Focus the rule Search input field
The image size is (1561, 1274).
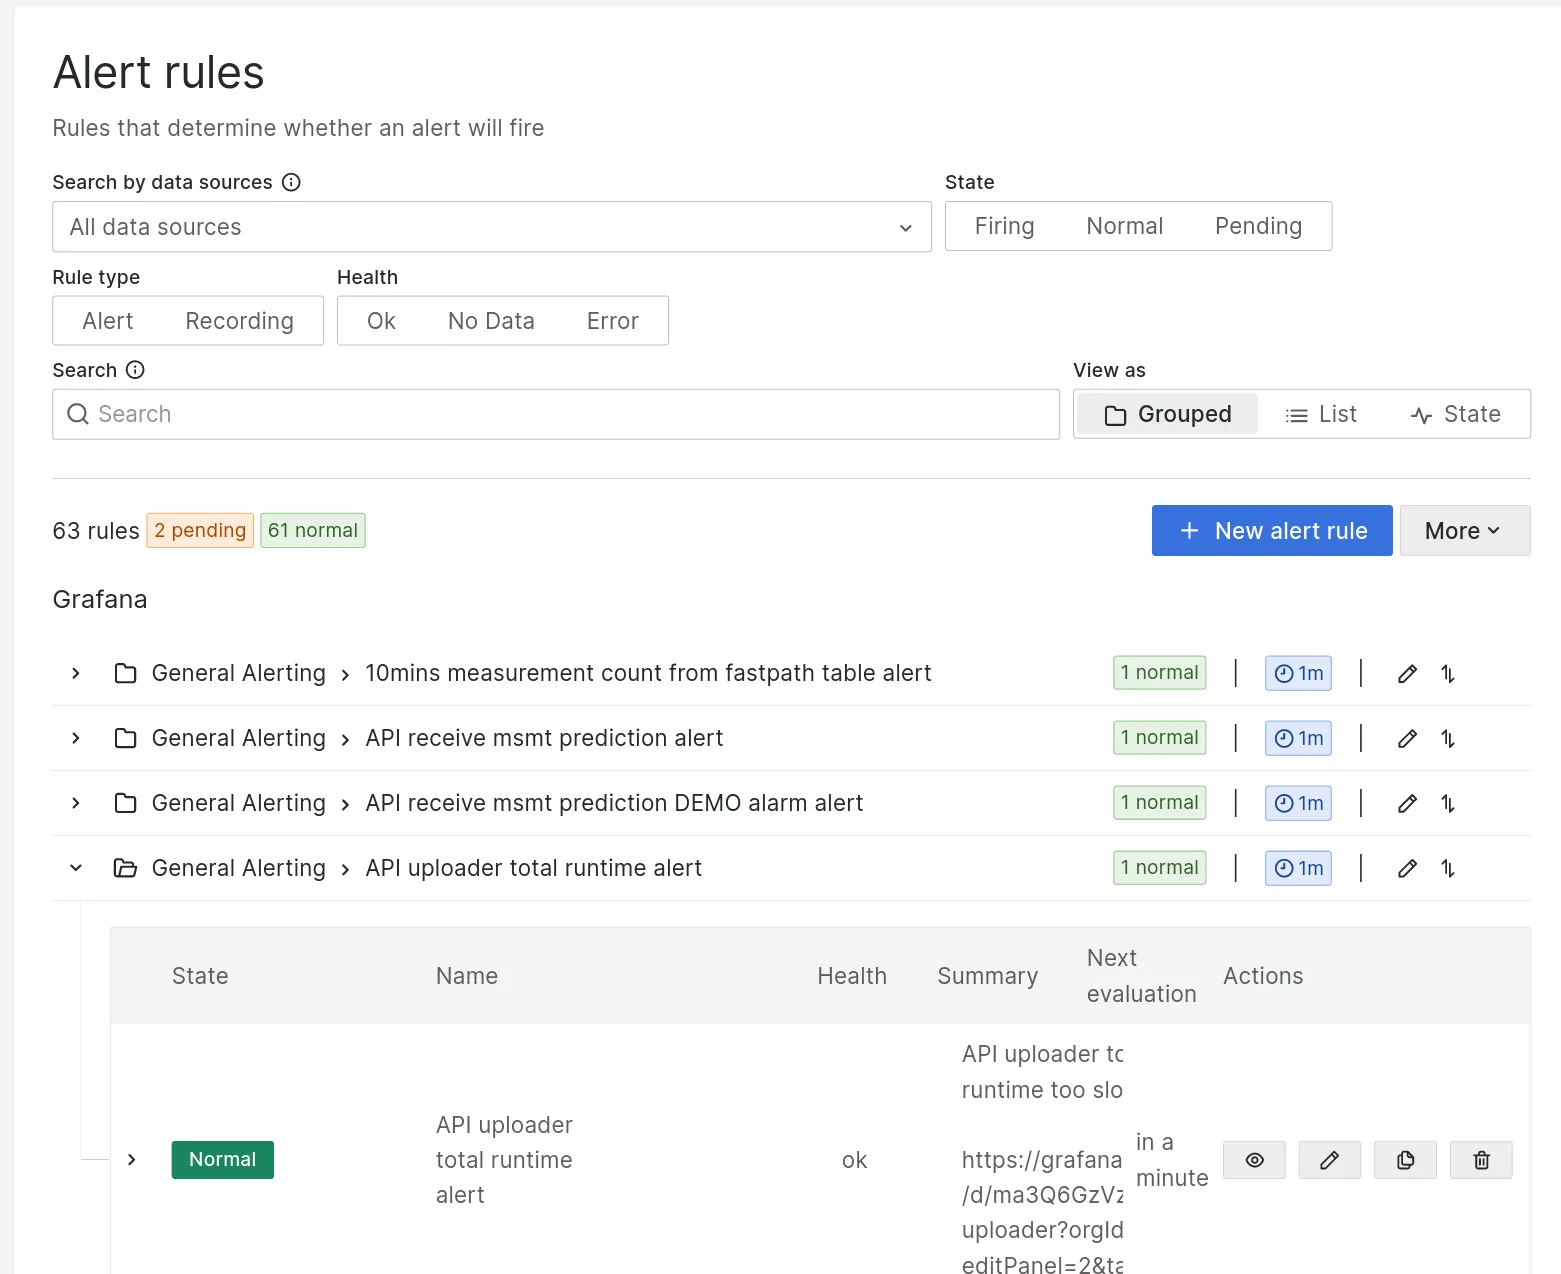[556, 414]
